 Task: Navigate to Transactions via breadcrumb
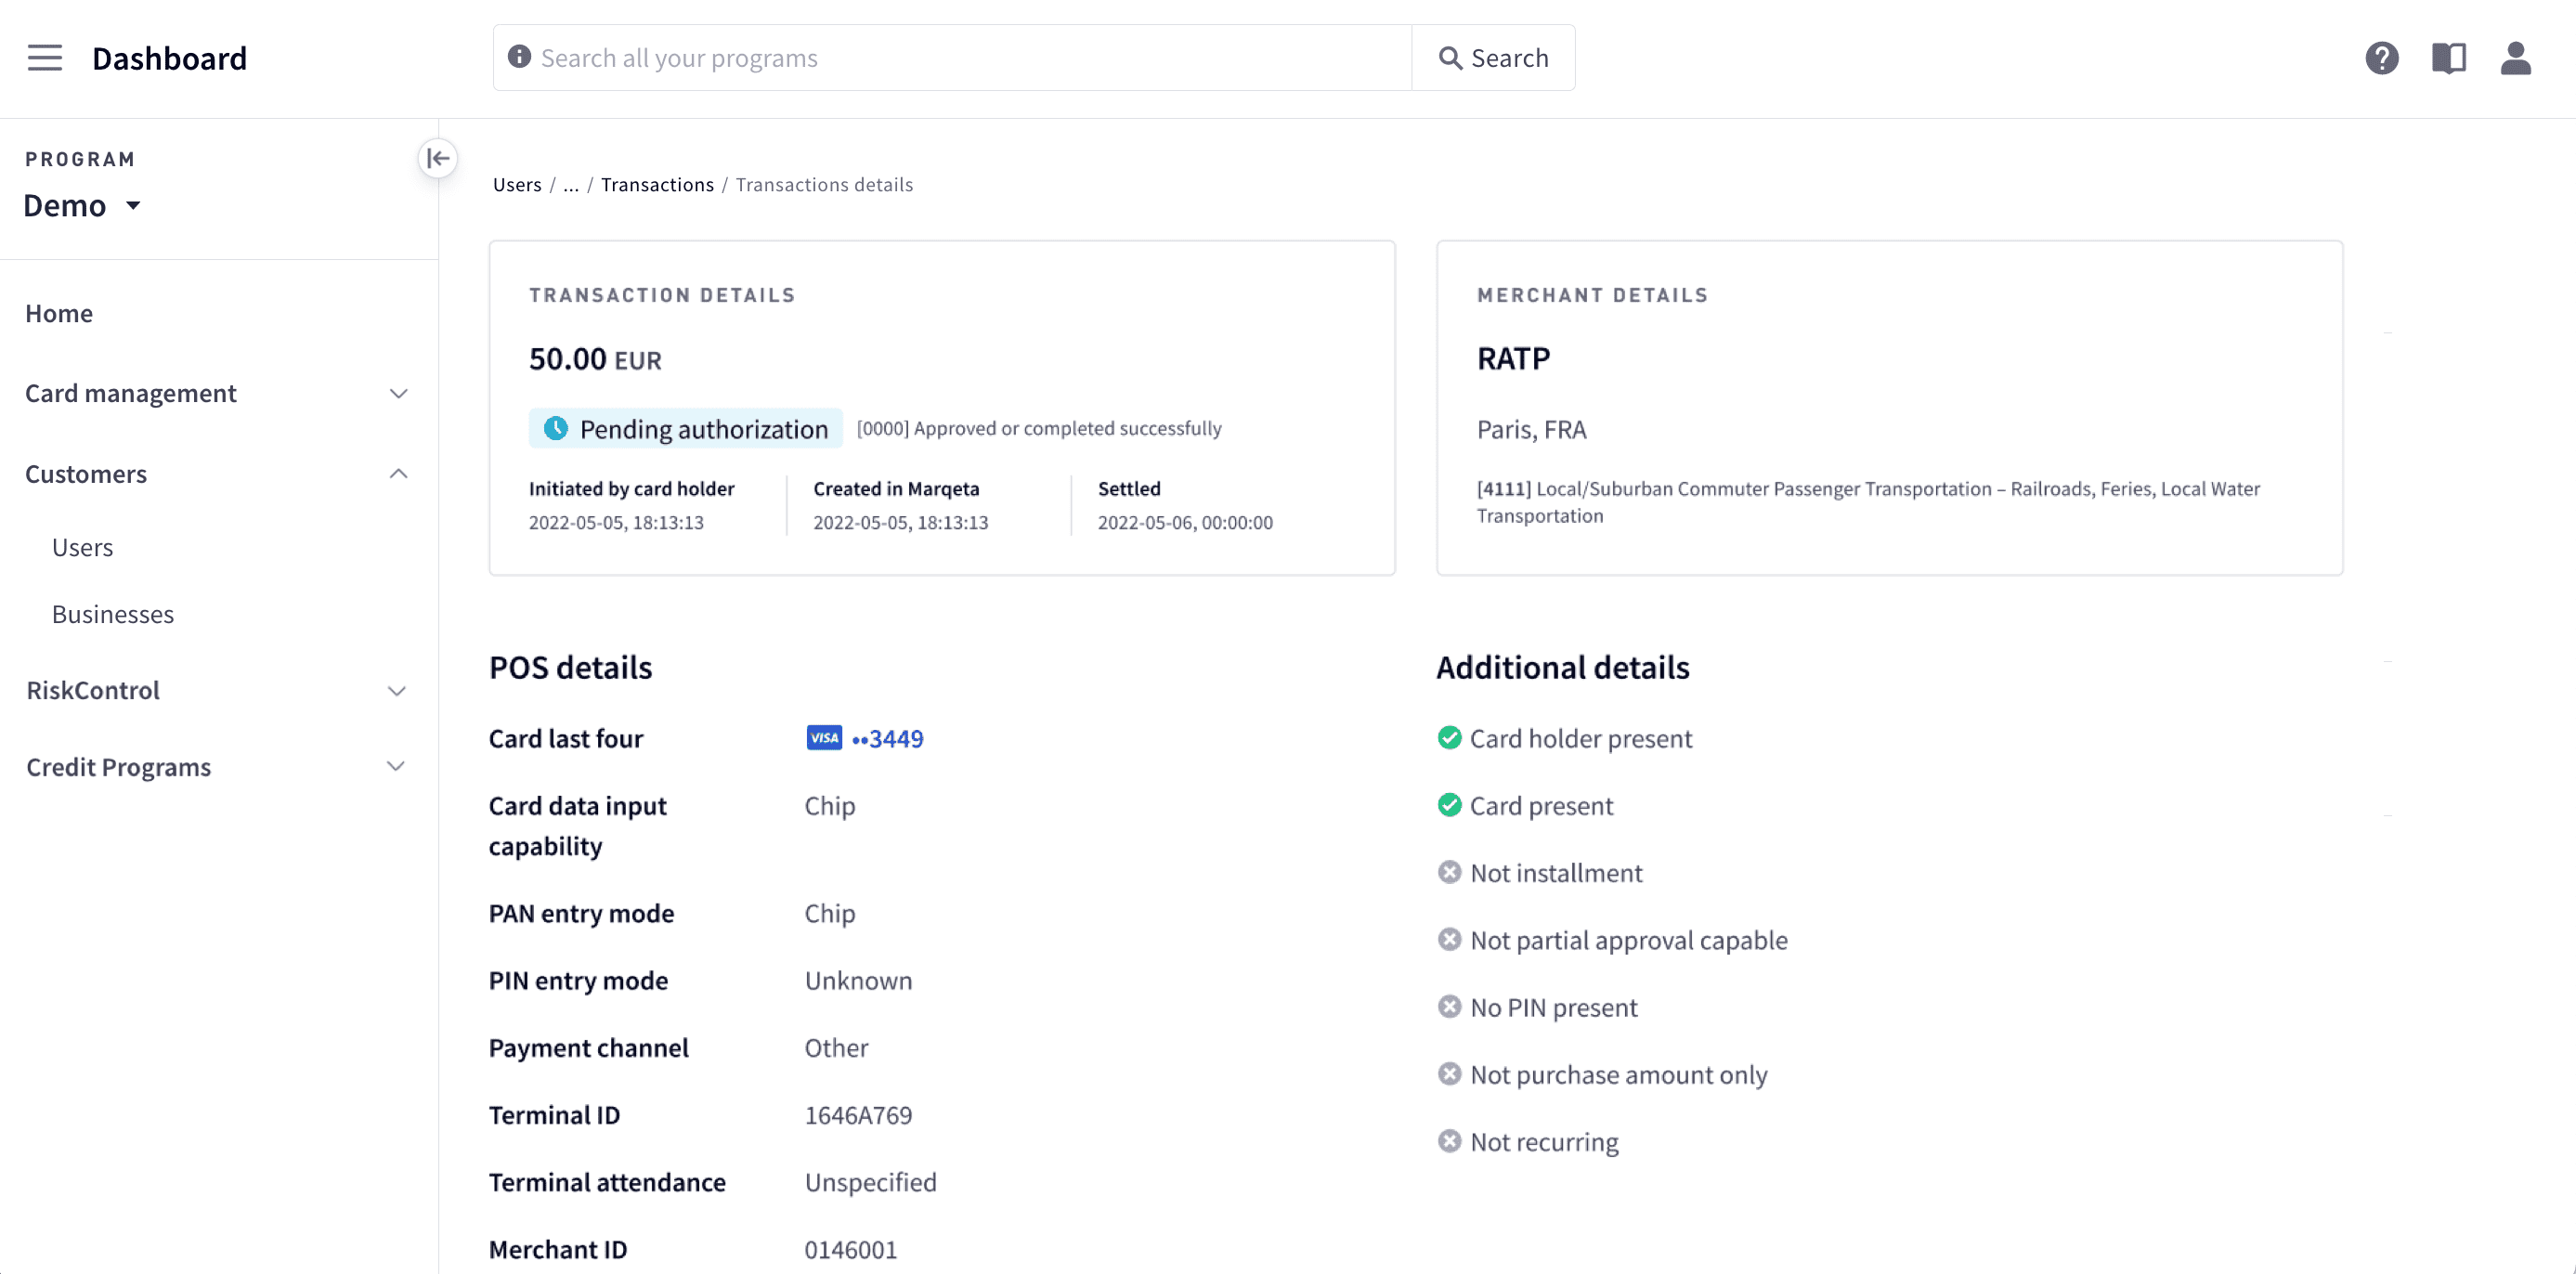(x=657, y=184)
